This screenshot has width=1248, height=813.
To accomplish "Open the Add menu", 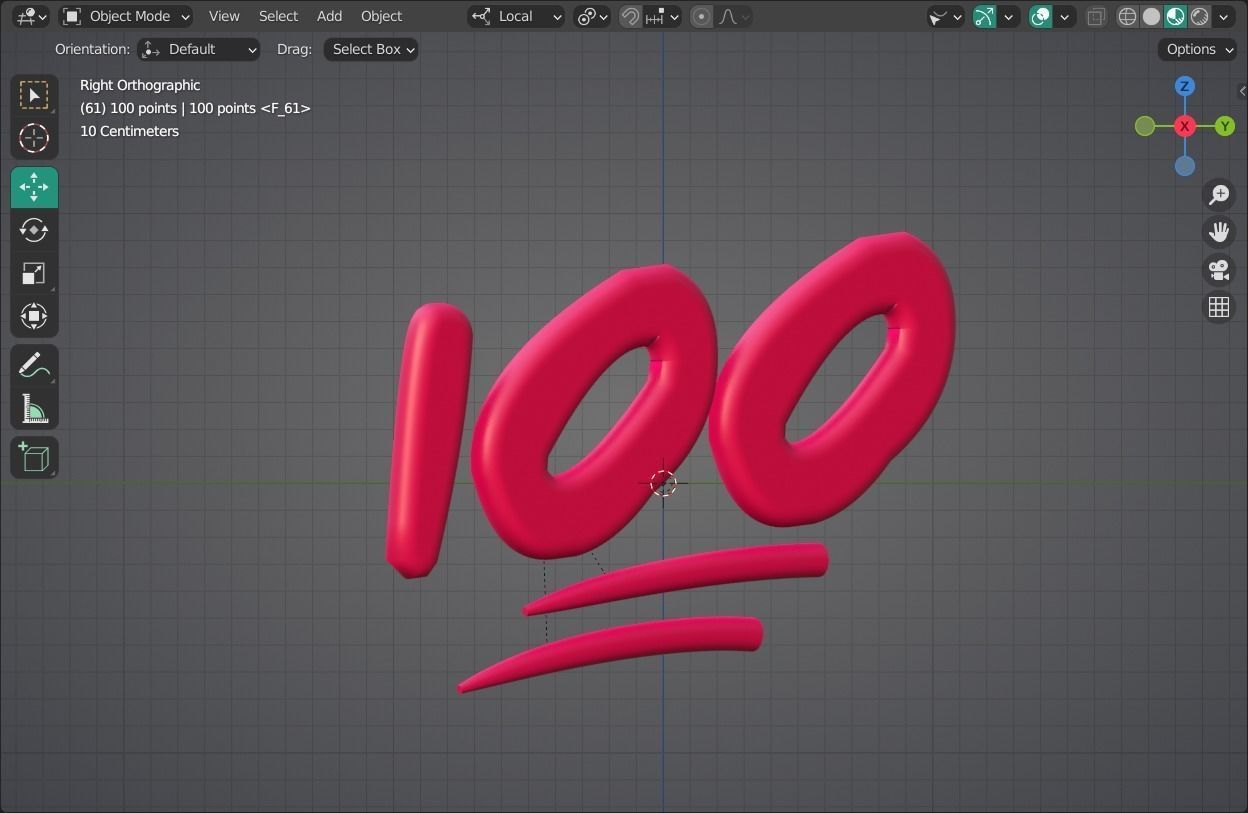I will (x=329, y=16).
